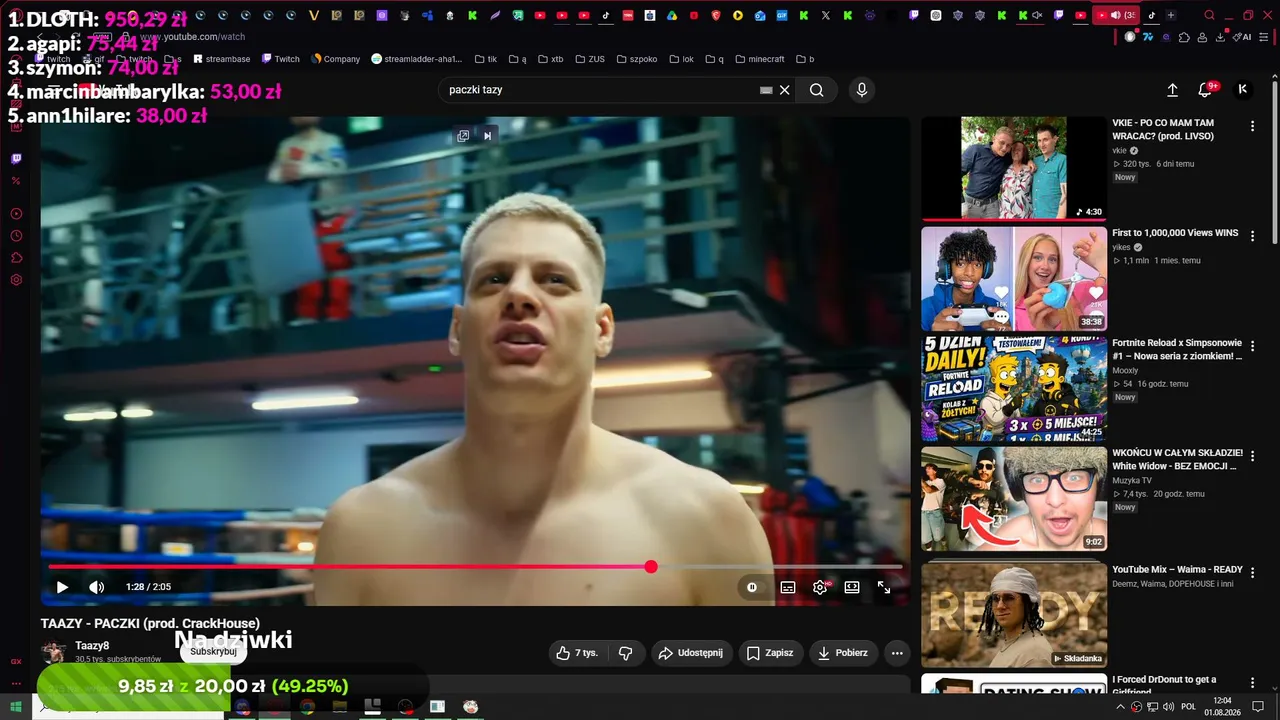1280x720 pixels.
Task: Open a new browser tab
Action: [1171, 15]
